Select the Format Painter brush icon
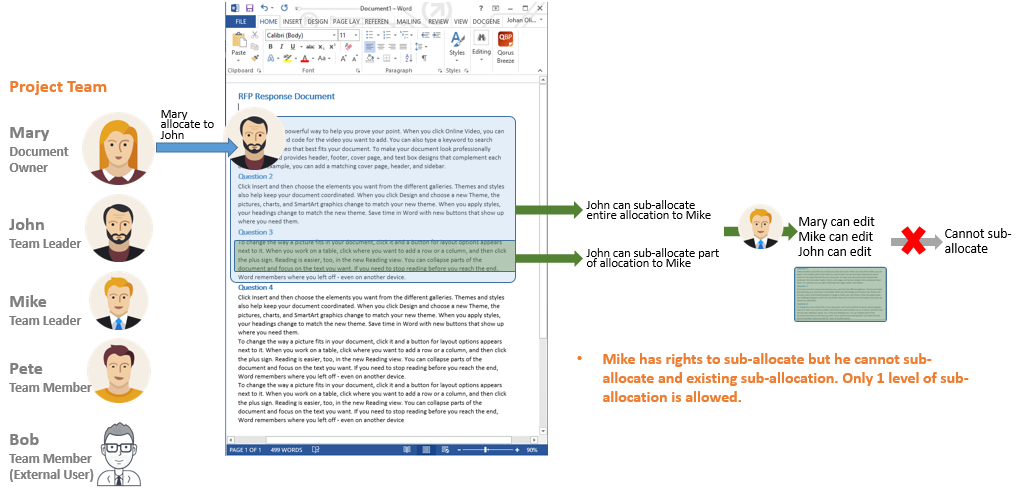This screenshot has height=496, width=1018. (255, 58)
